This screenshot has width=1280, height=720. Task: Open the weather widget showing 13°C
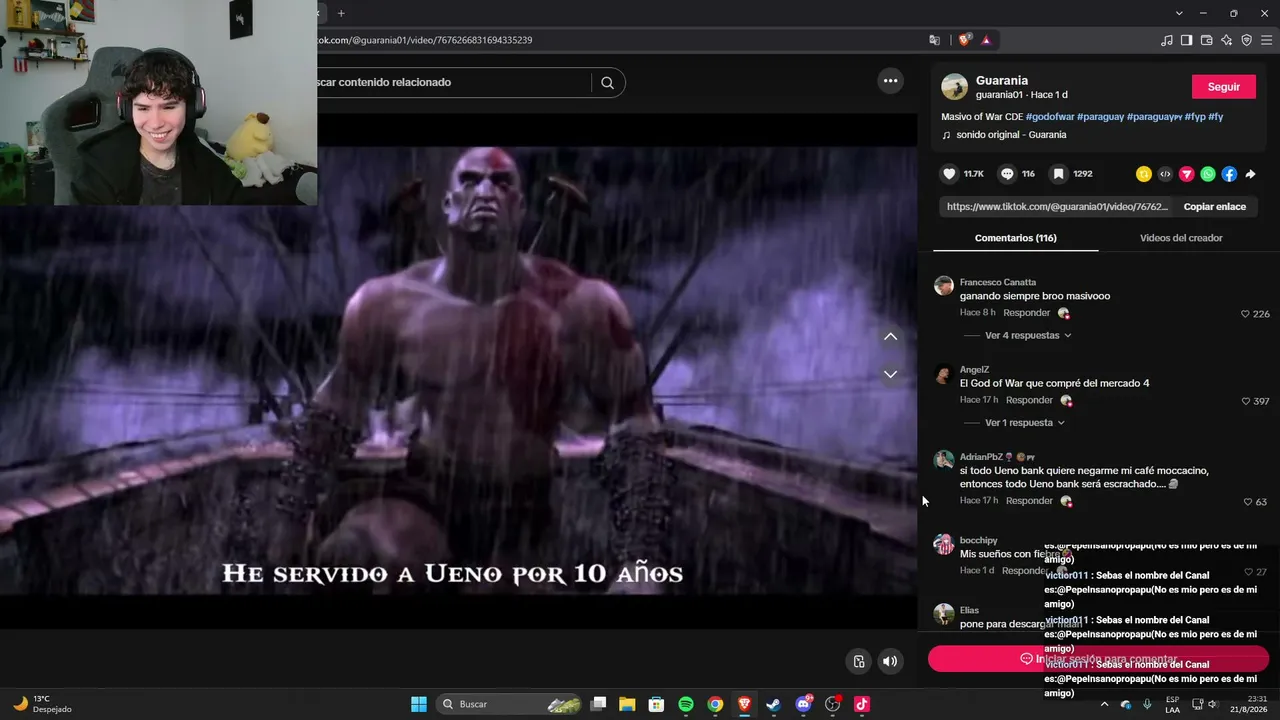42,704
